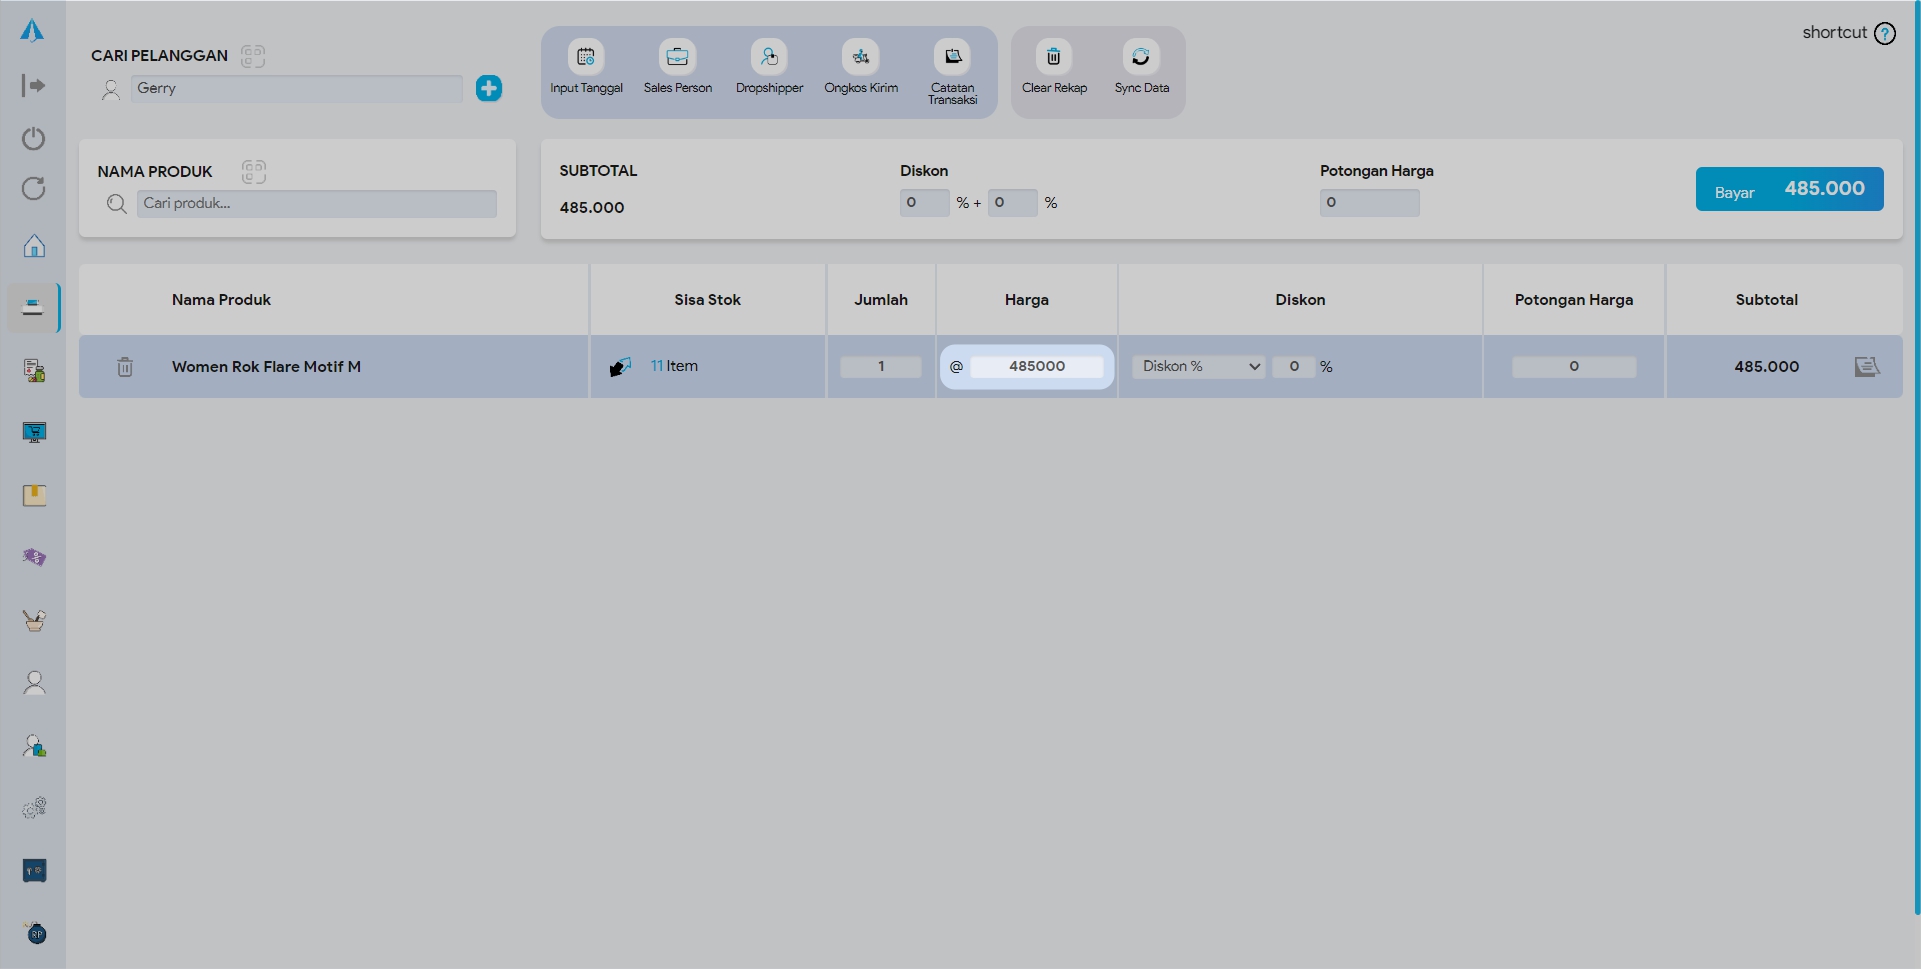Click the Clear Rekap trash icon
The height and width of the screenshot is (969, 1921).
[1053, 57]
